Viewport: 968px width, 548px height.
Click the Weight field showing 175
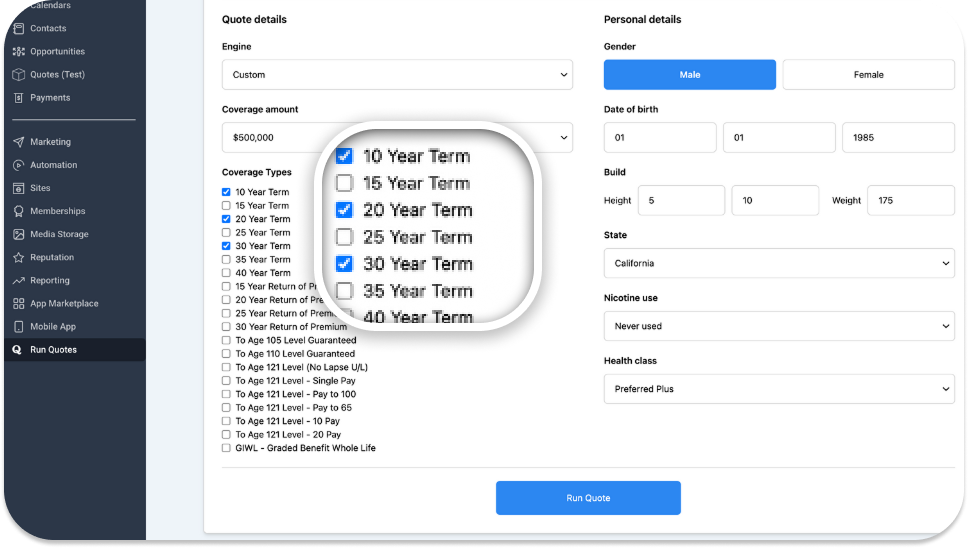tap(911, 201)
